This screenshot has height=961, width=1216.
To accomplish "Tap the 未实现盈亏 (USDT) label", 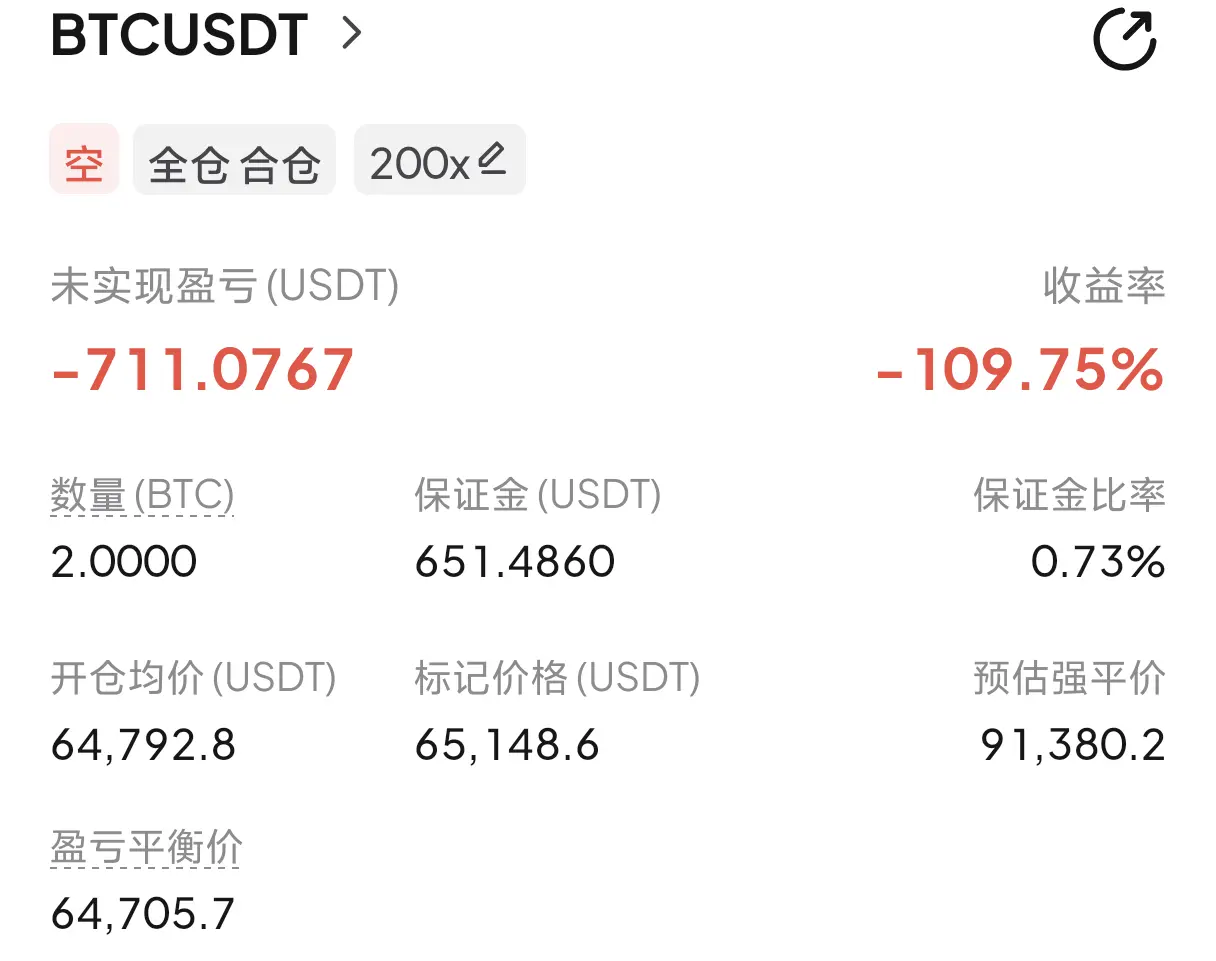I will tap(224, 287).
